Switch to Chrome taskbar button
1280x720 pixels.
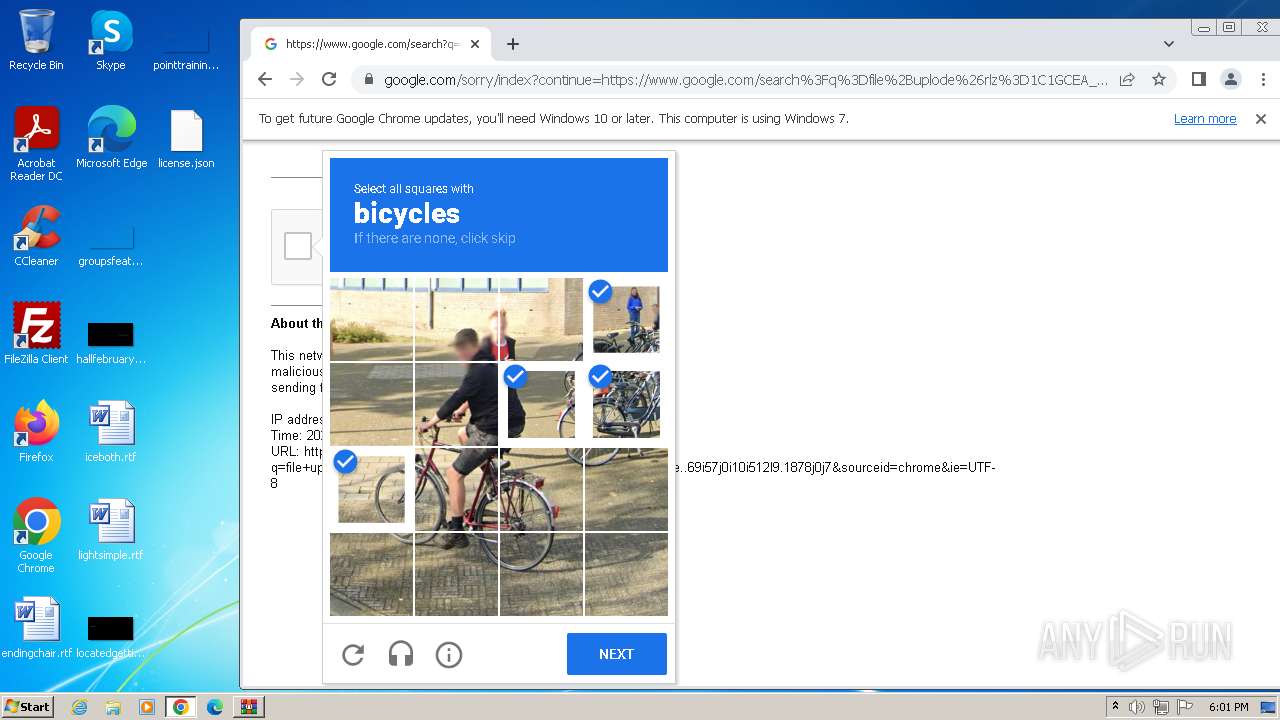click(x=181, y=707)
